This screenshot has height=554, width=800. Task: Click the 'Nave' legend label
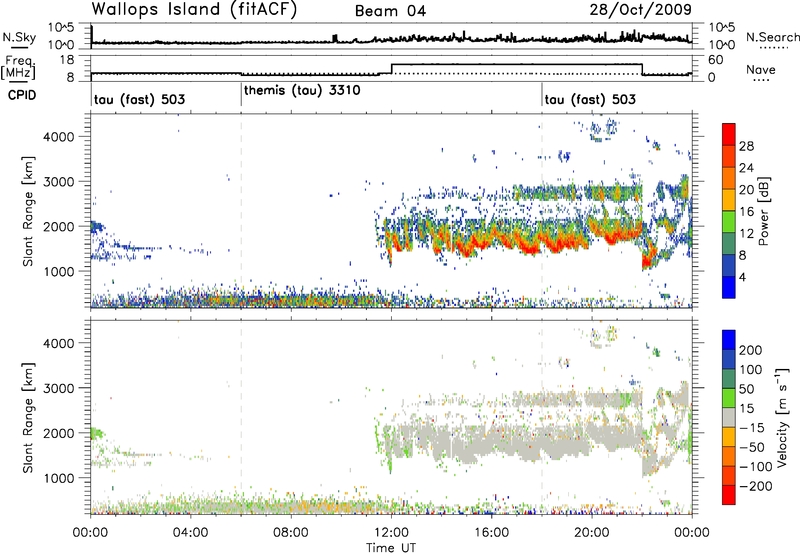click(x=760, y=70)
